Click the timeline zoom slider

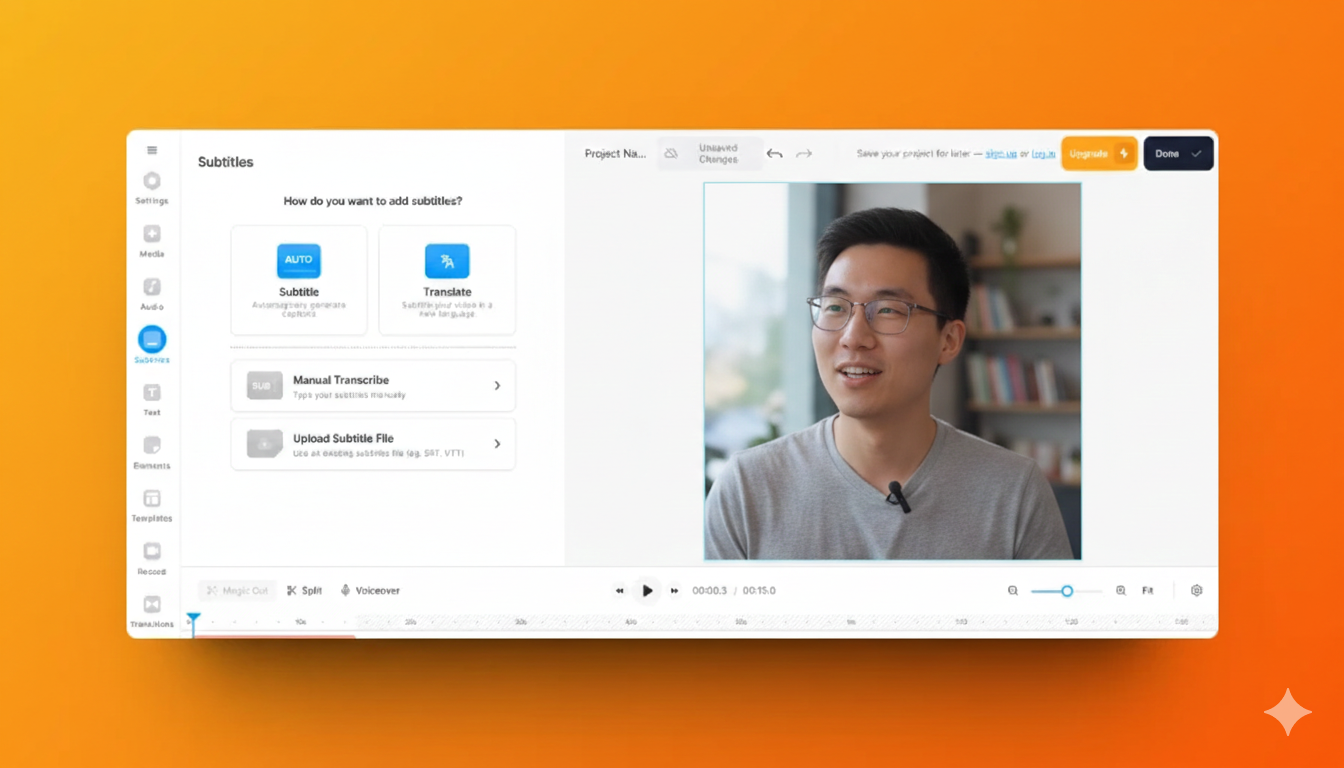click(x=1066, y=591)
